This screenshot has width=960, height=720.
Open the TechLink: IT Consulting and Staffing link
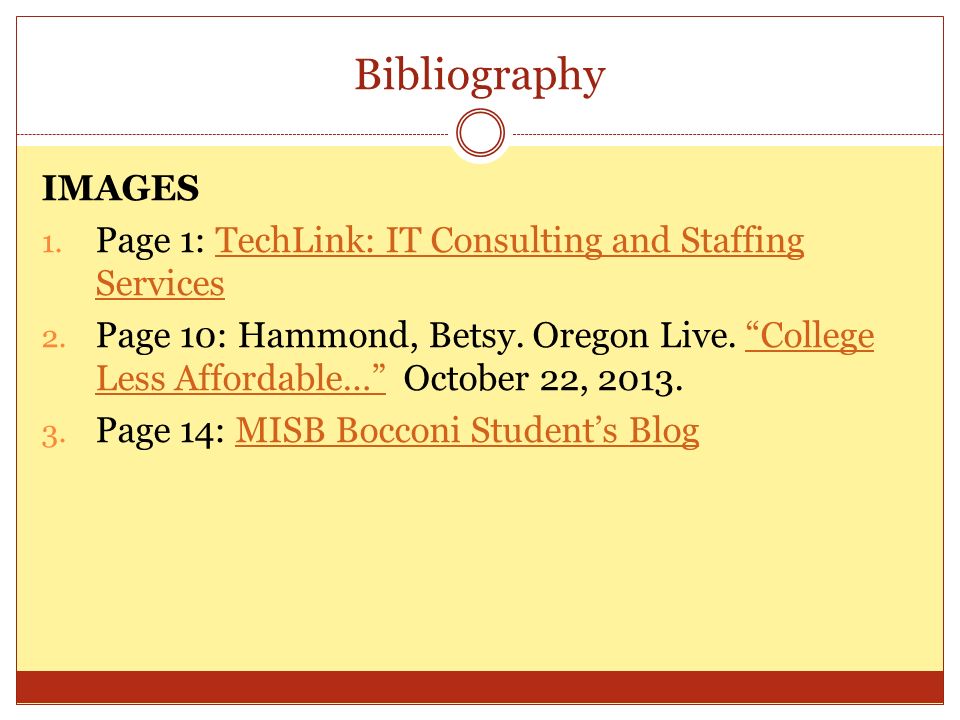[x=509, y=241]
